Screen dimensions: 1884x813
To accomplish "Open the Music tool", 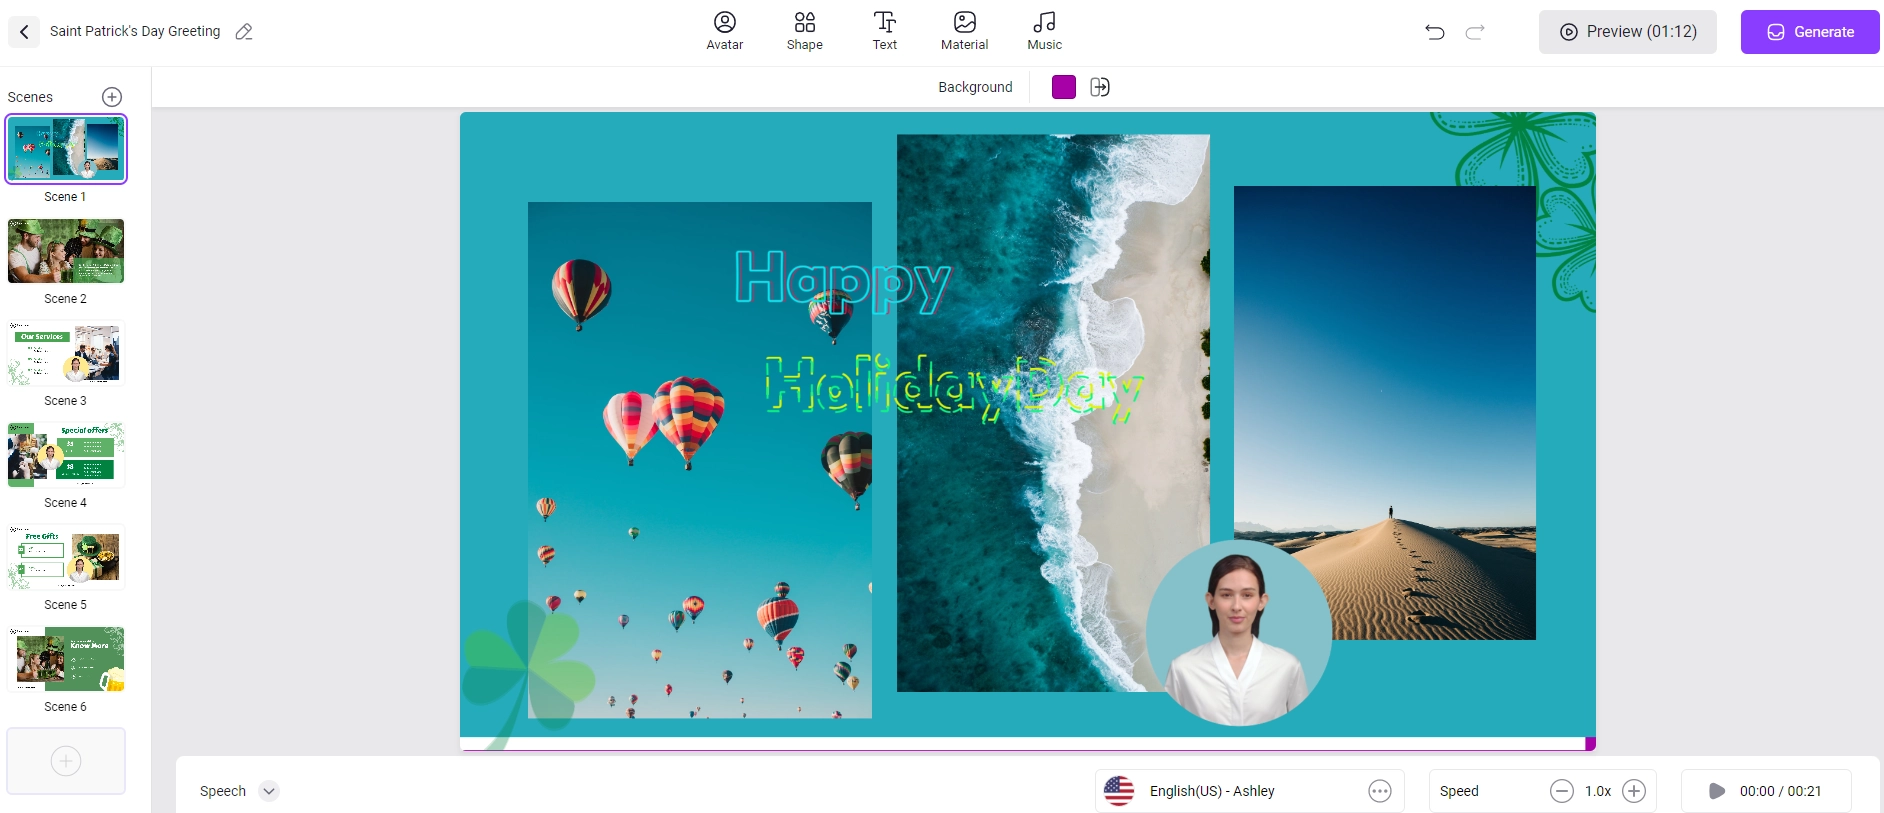I will [1045, 31].
